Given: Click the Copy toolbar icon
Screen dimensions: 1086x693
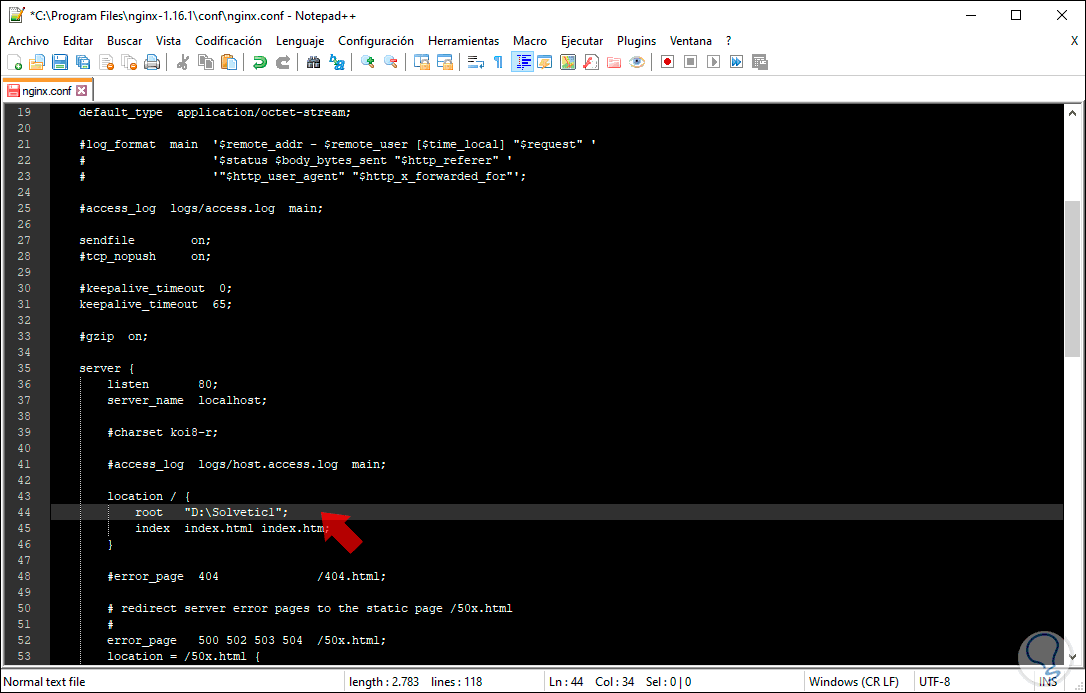Looking at the screenshot, I should [206, 62].
